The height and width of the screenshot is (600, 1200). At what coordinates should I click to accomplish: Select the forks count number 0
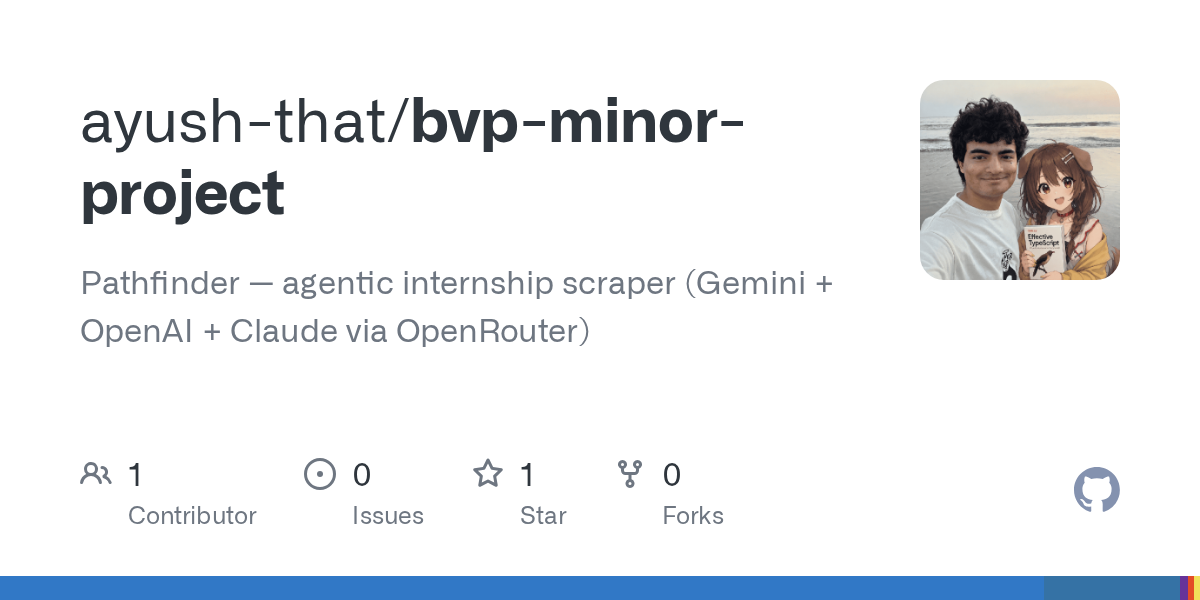pos(672,475)
